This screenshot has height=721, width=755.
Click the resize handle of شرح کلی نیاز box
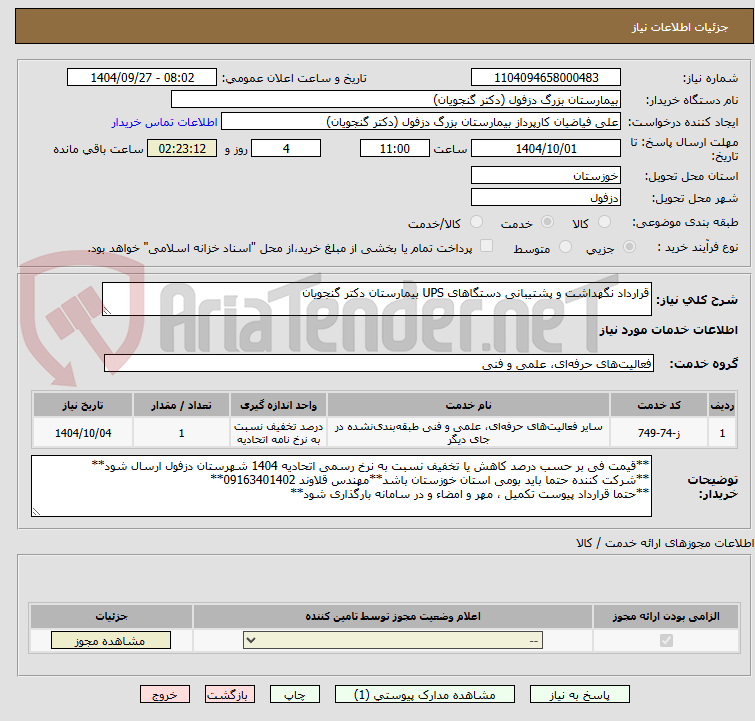(107, 311)
